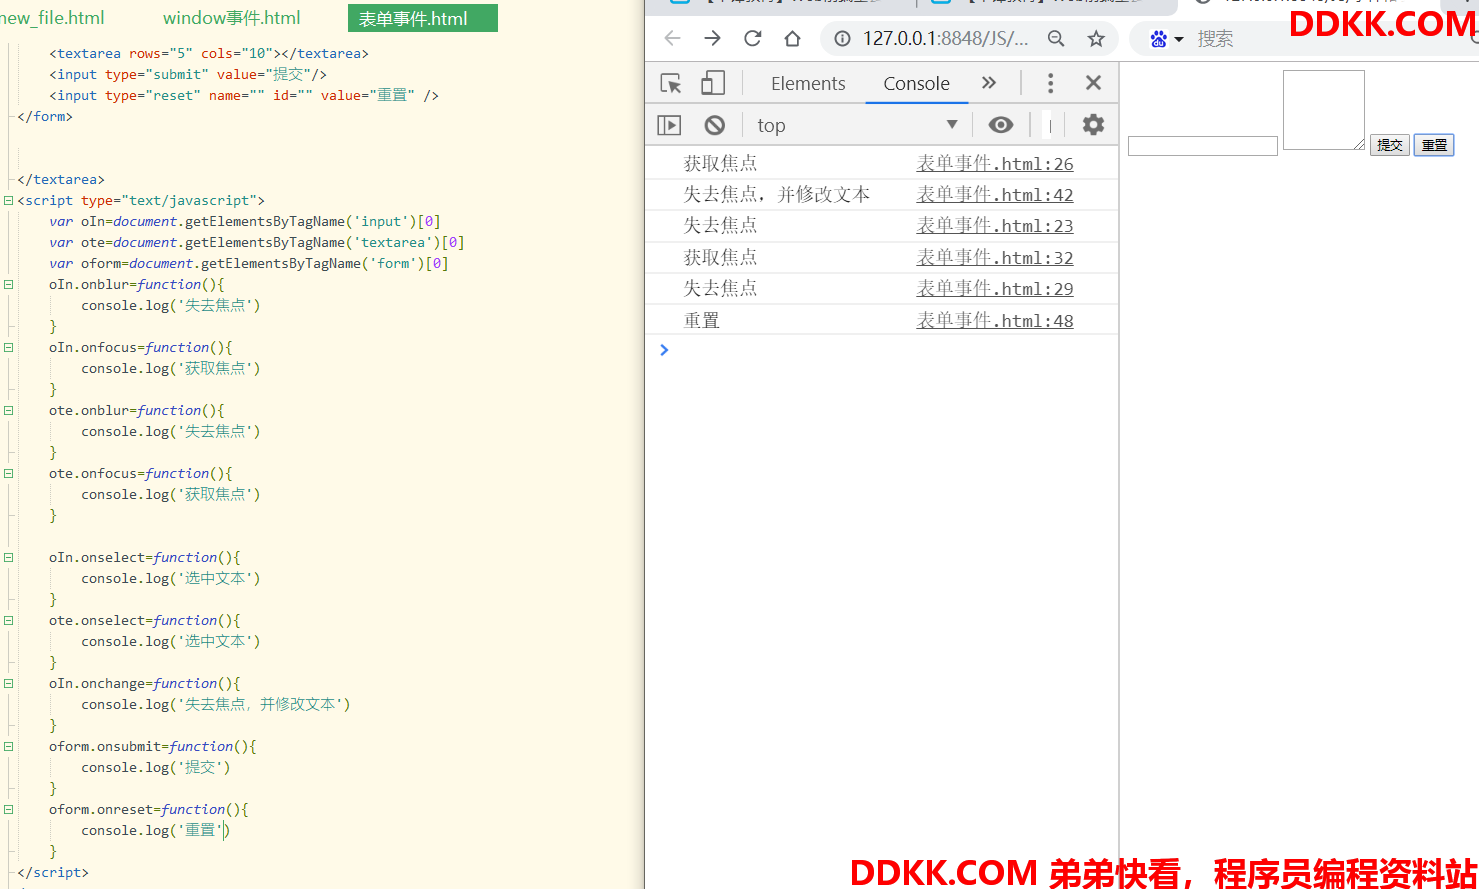The width and height of the screenshot is (1479, 889).
Task: Collapse the script tag fold marker
Action: tap(8, 200)
